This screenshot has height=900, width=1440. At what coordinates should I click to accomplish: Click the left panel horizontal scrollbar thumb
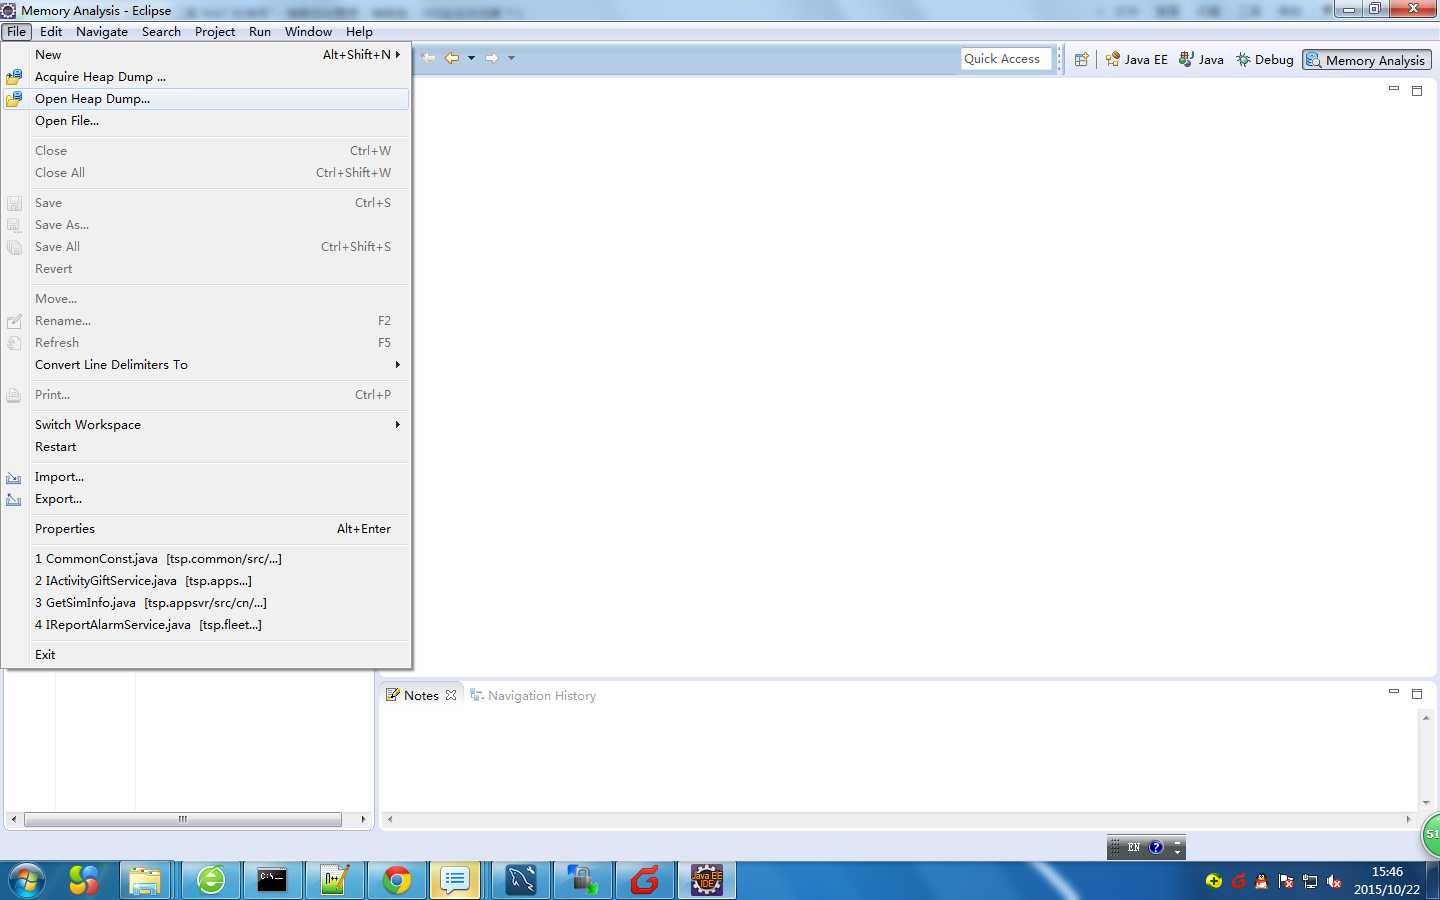(x=183, y=819)
